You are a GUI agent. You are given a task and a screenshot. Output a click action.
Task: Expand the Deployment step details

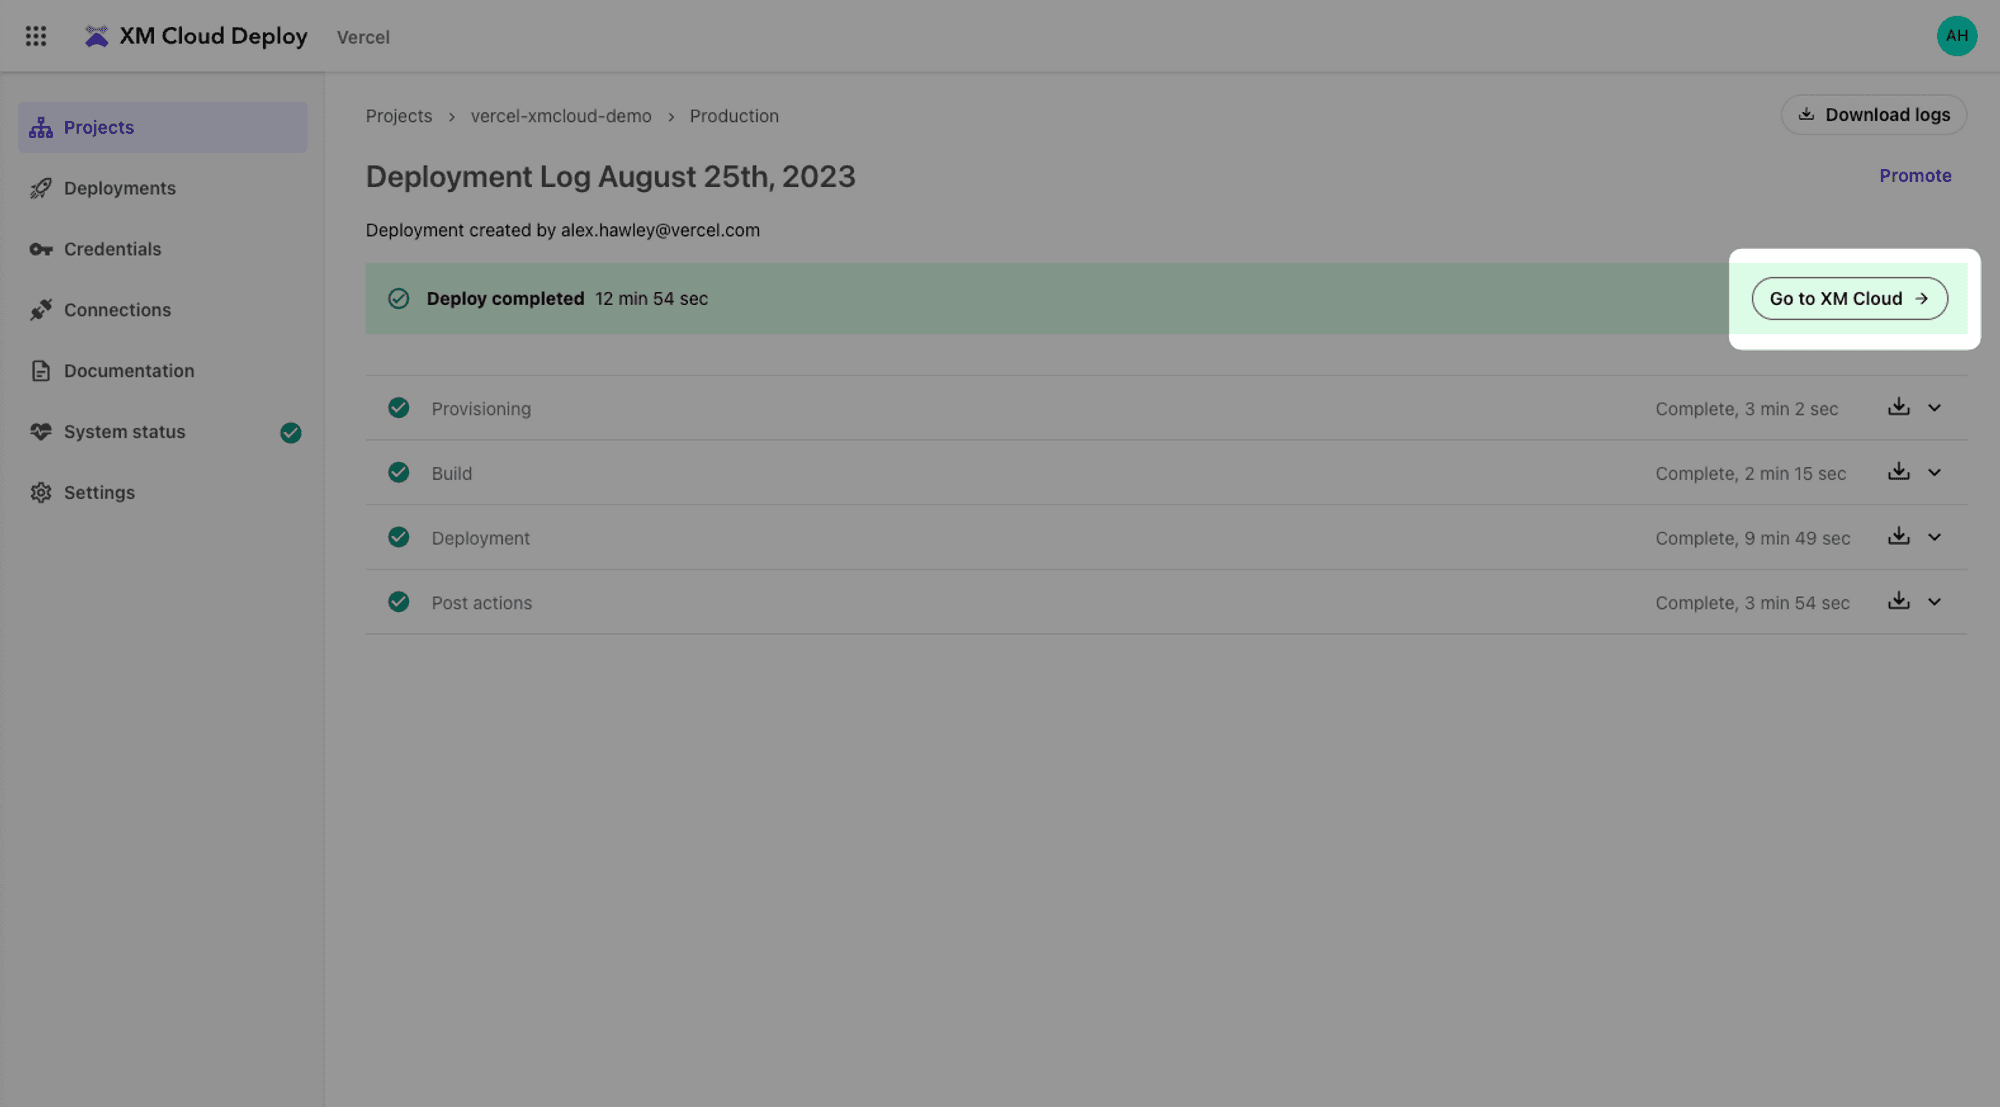[1934, 538]
